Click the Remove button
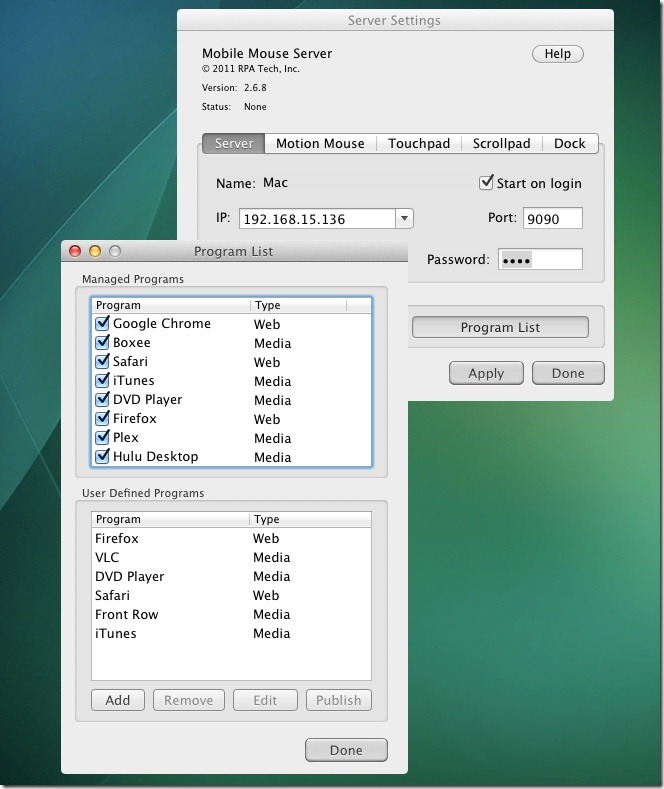The height and width of the screenshot is (789, 664). point(189,700)
